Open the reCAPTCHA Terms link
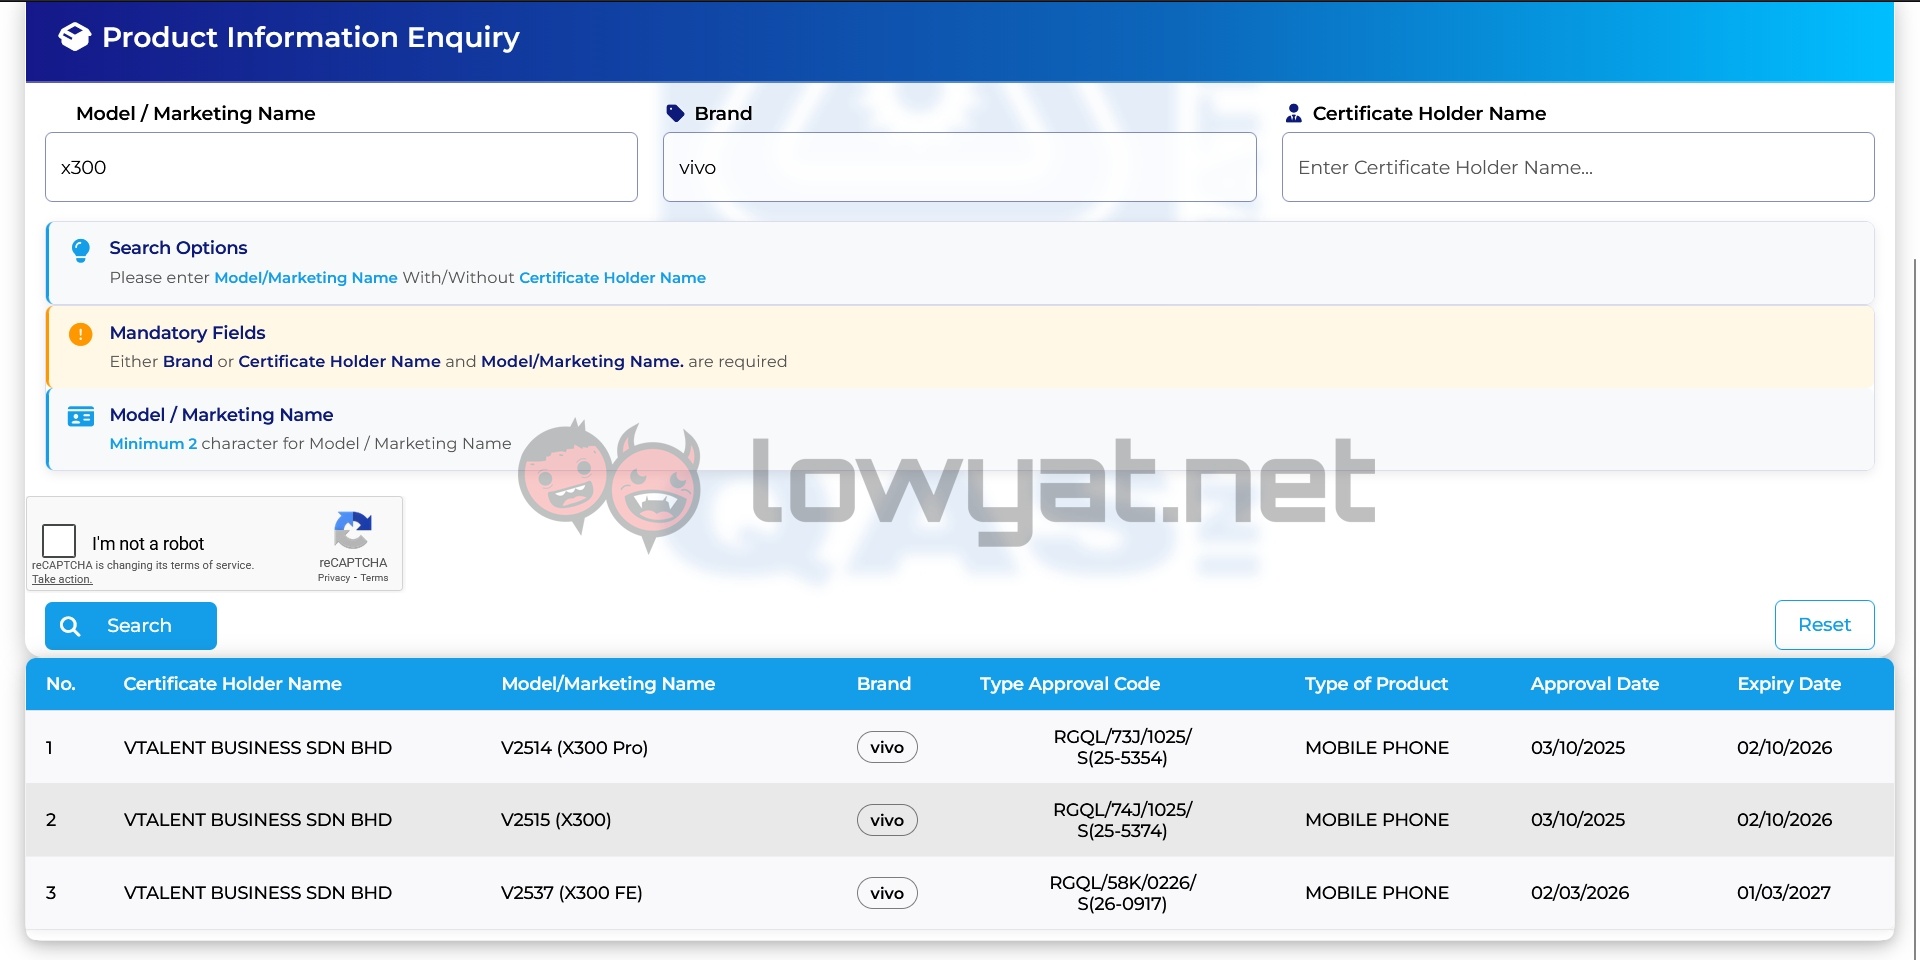The width and height of the screenshot is (1920, 960). [x=375, y=578]
